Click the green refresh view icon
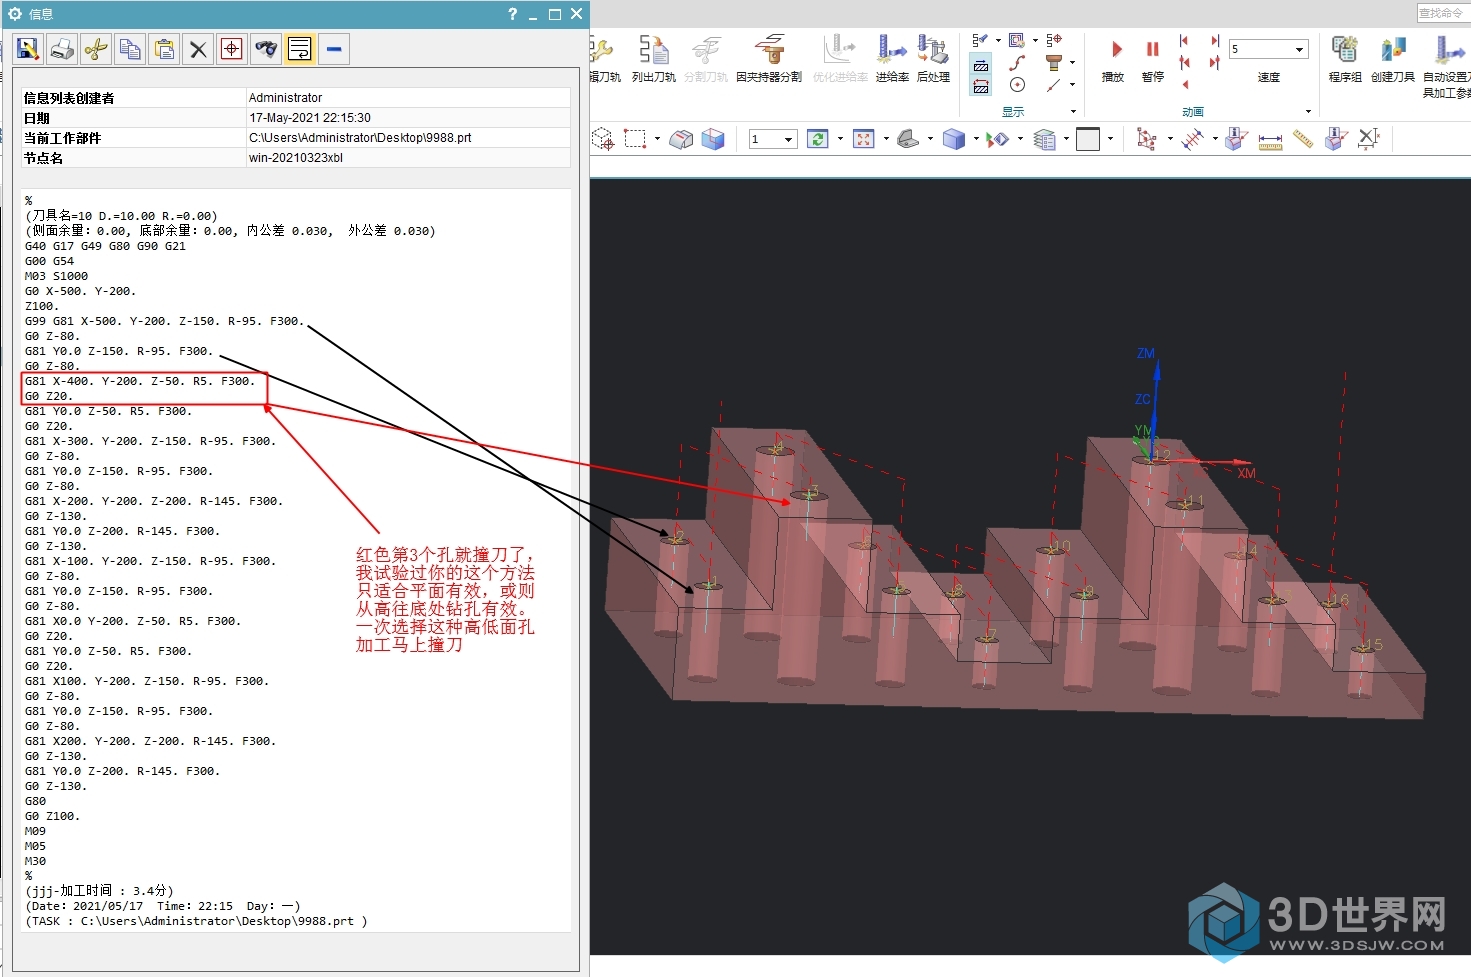The image size is (1471, 977). (818, 139)
